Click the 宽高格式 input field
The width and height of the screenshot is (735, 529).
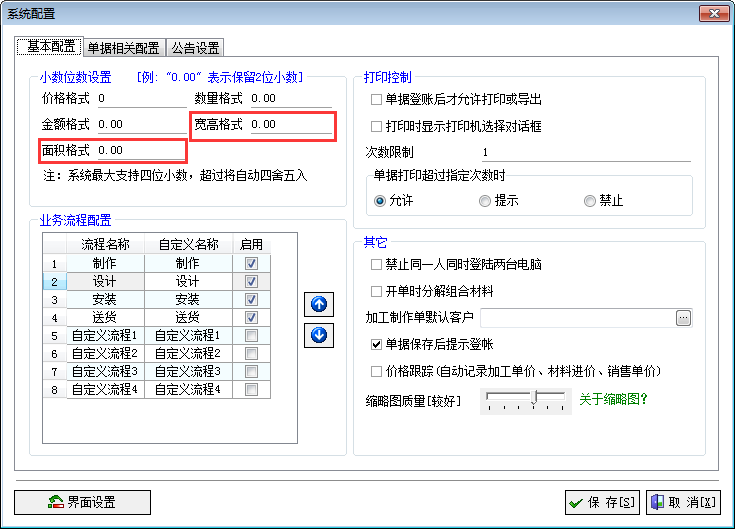290,125
